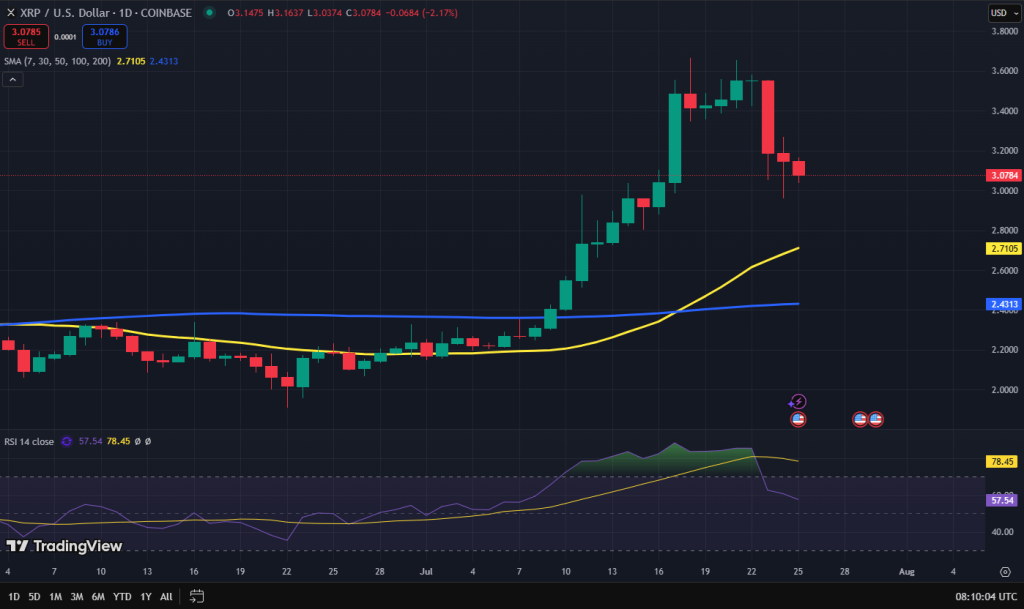Select the 1M time range
This screenshot has height=609, width=1024.
[x=56, y=597]
